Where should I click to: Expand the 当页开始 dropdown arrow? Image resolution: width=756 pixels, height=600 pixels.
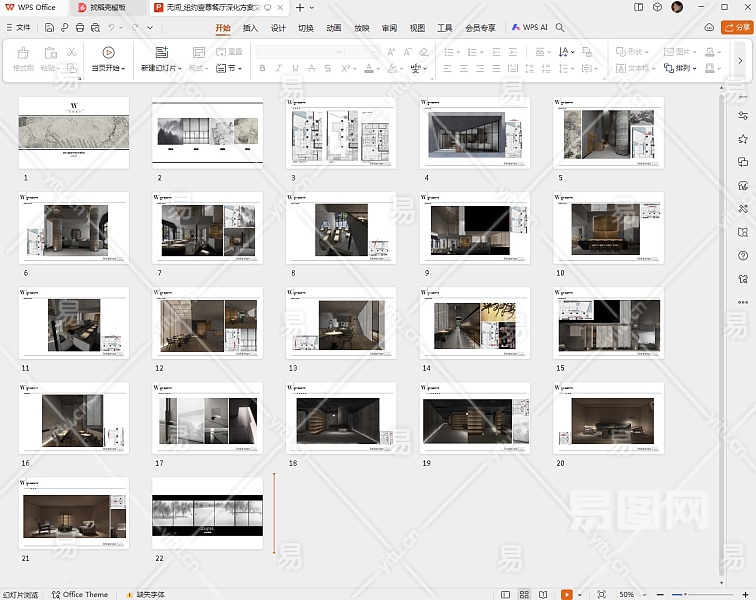click(x=124, y=69)
